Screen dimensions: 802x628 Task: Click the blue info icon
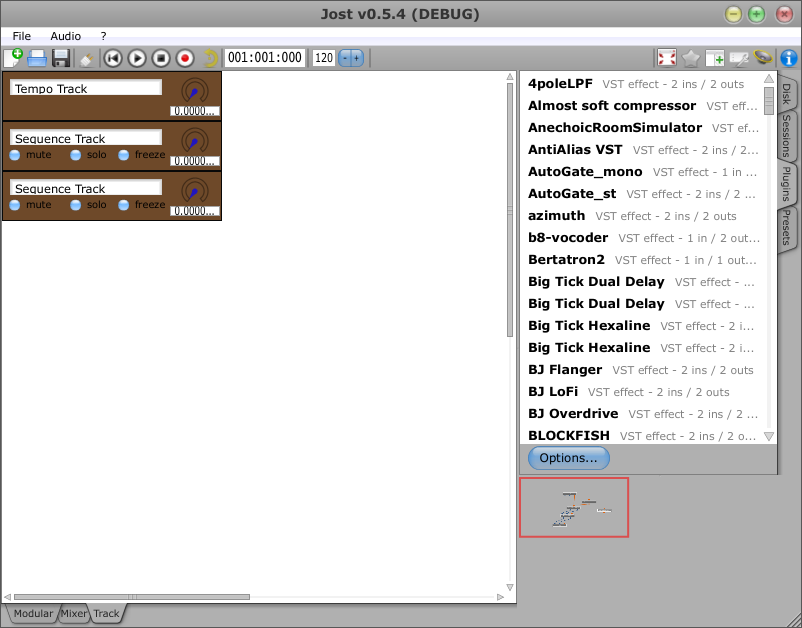788,58
